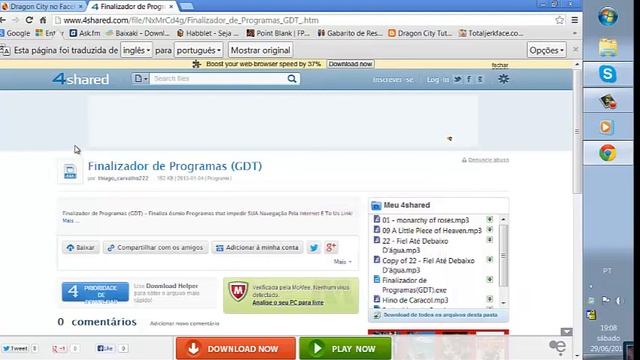Click the page vertical scrollbar thumb
The image size is (640, 360).
pyautogui.click(x=577, y=131)
